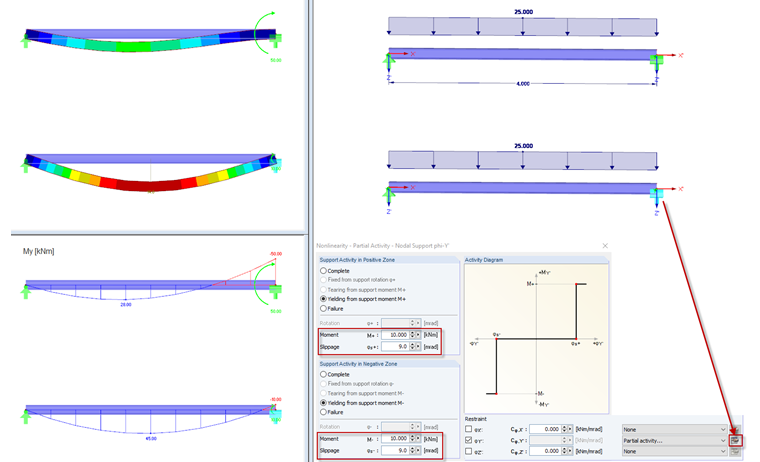Viewport: 760px width, 462px height.
Task: Click the spinner on C-phi X field
Action: click(564, 429)
